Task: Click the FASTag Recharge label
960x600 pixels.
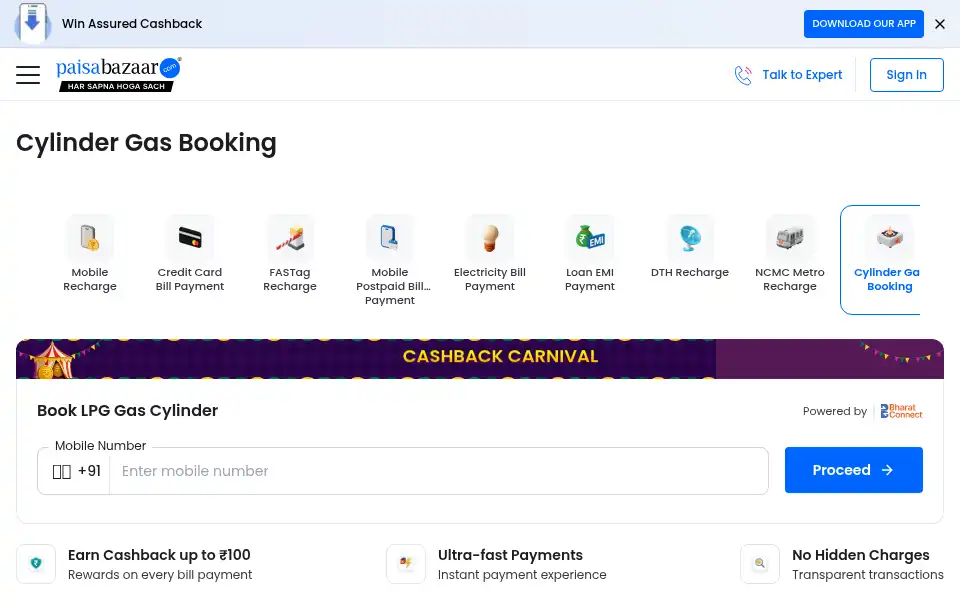Action: click(x=290, y=279)
